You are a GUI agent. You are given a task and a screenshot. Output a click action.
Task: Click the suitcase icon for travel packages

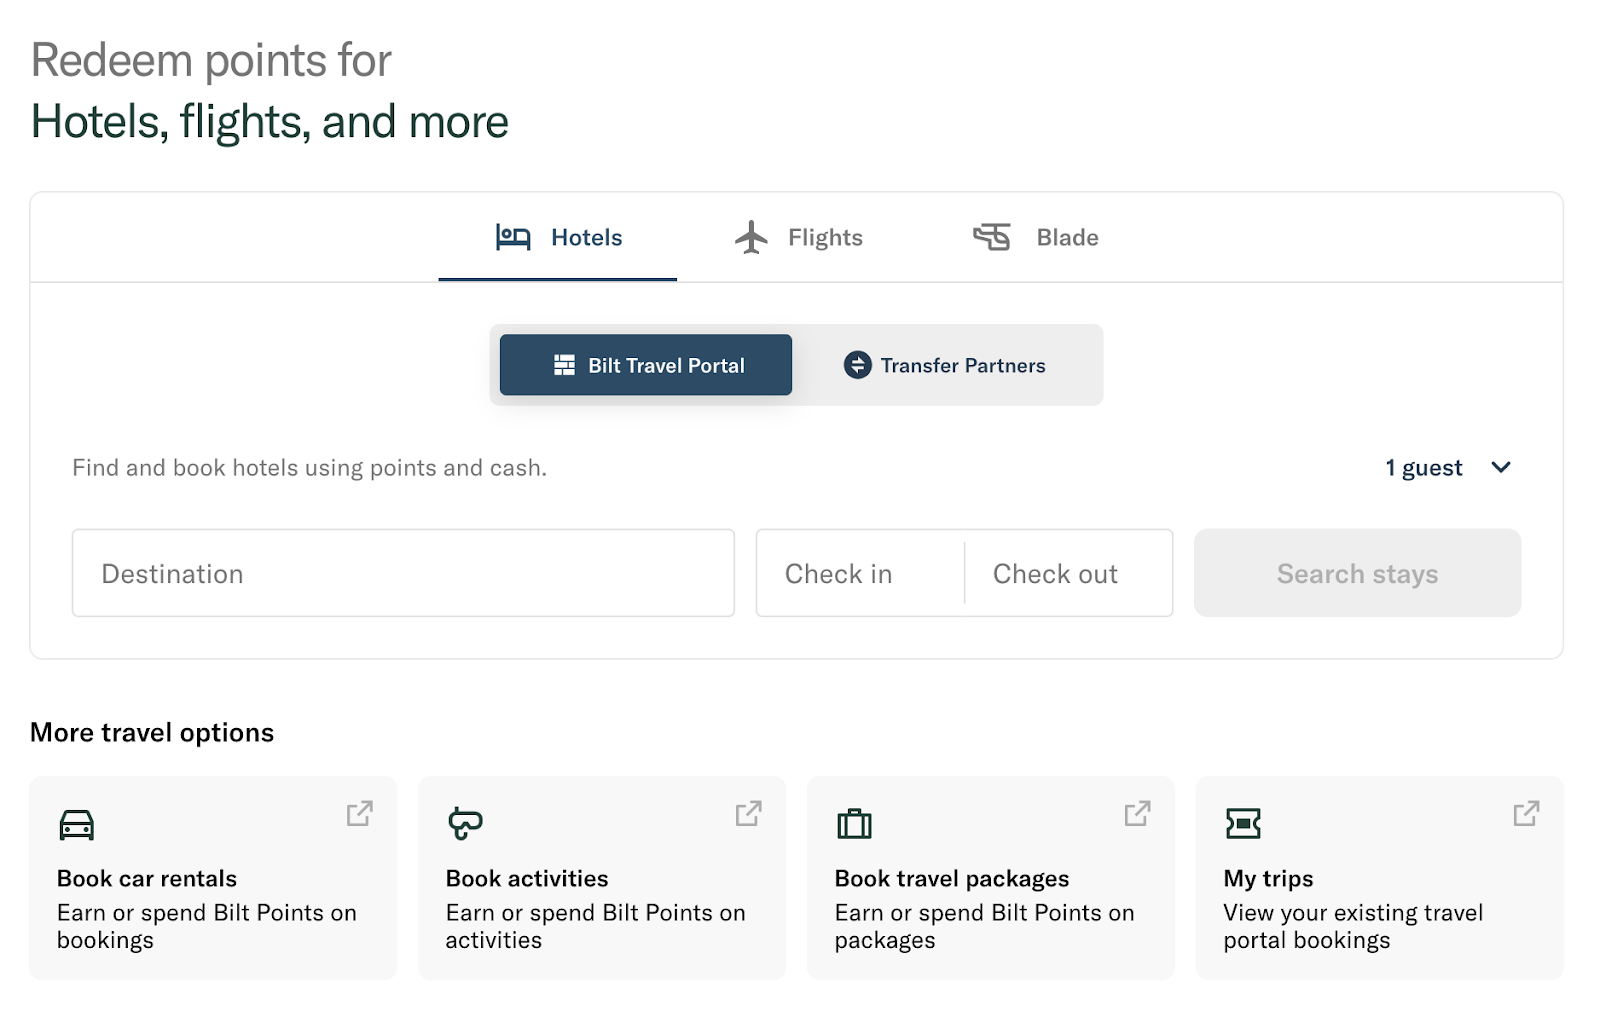[854, 824]
